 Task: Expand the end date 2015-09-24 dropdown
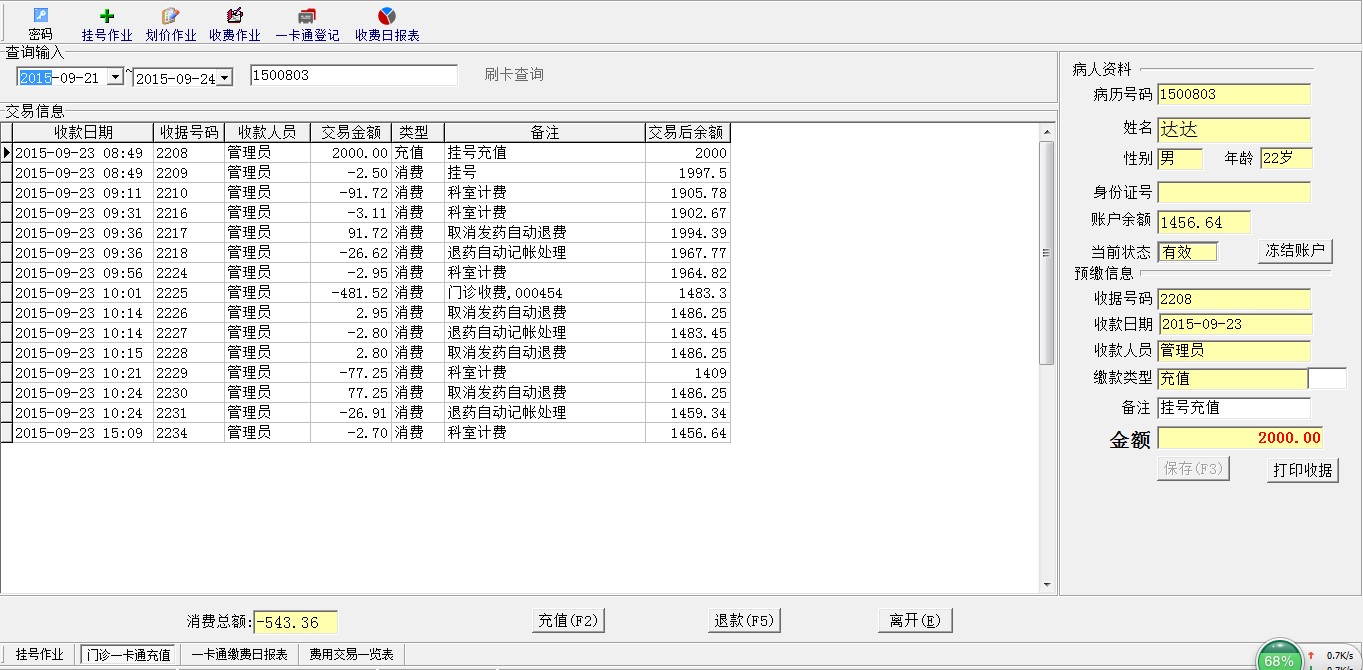coord(225,77)
